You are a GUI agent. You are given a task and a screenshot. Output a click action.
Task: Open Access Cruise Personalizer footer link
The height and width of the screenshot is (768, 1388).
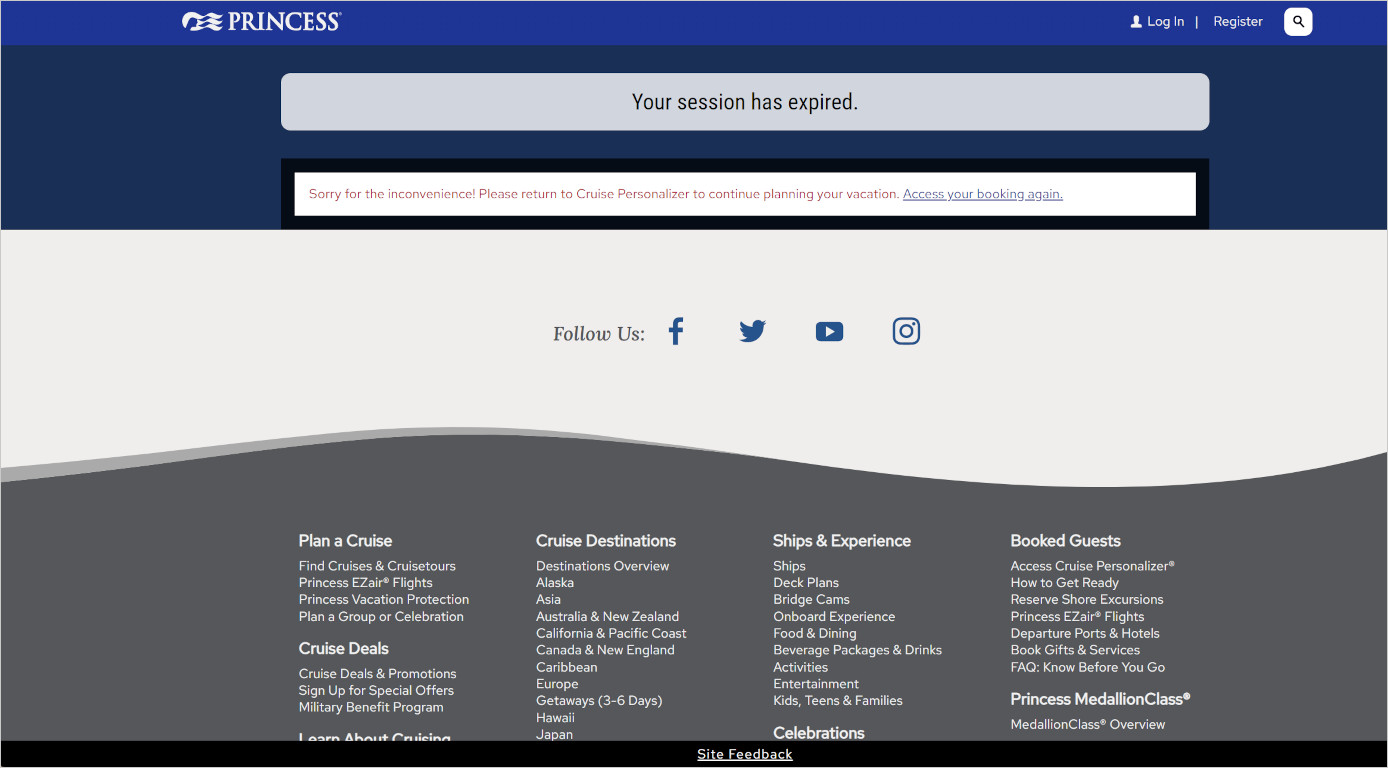[x=1093, y=566]
